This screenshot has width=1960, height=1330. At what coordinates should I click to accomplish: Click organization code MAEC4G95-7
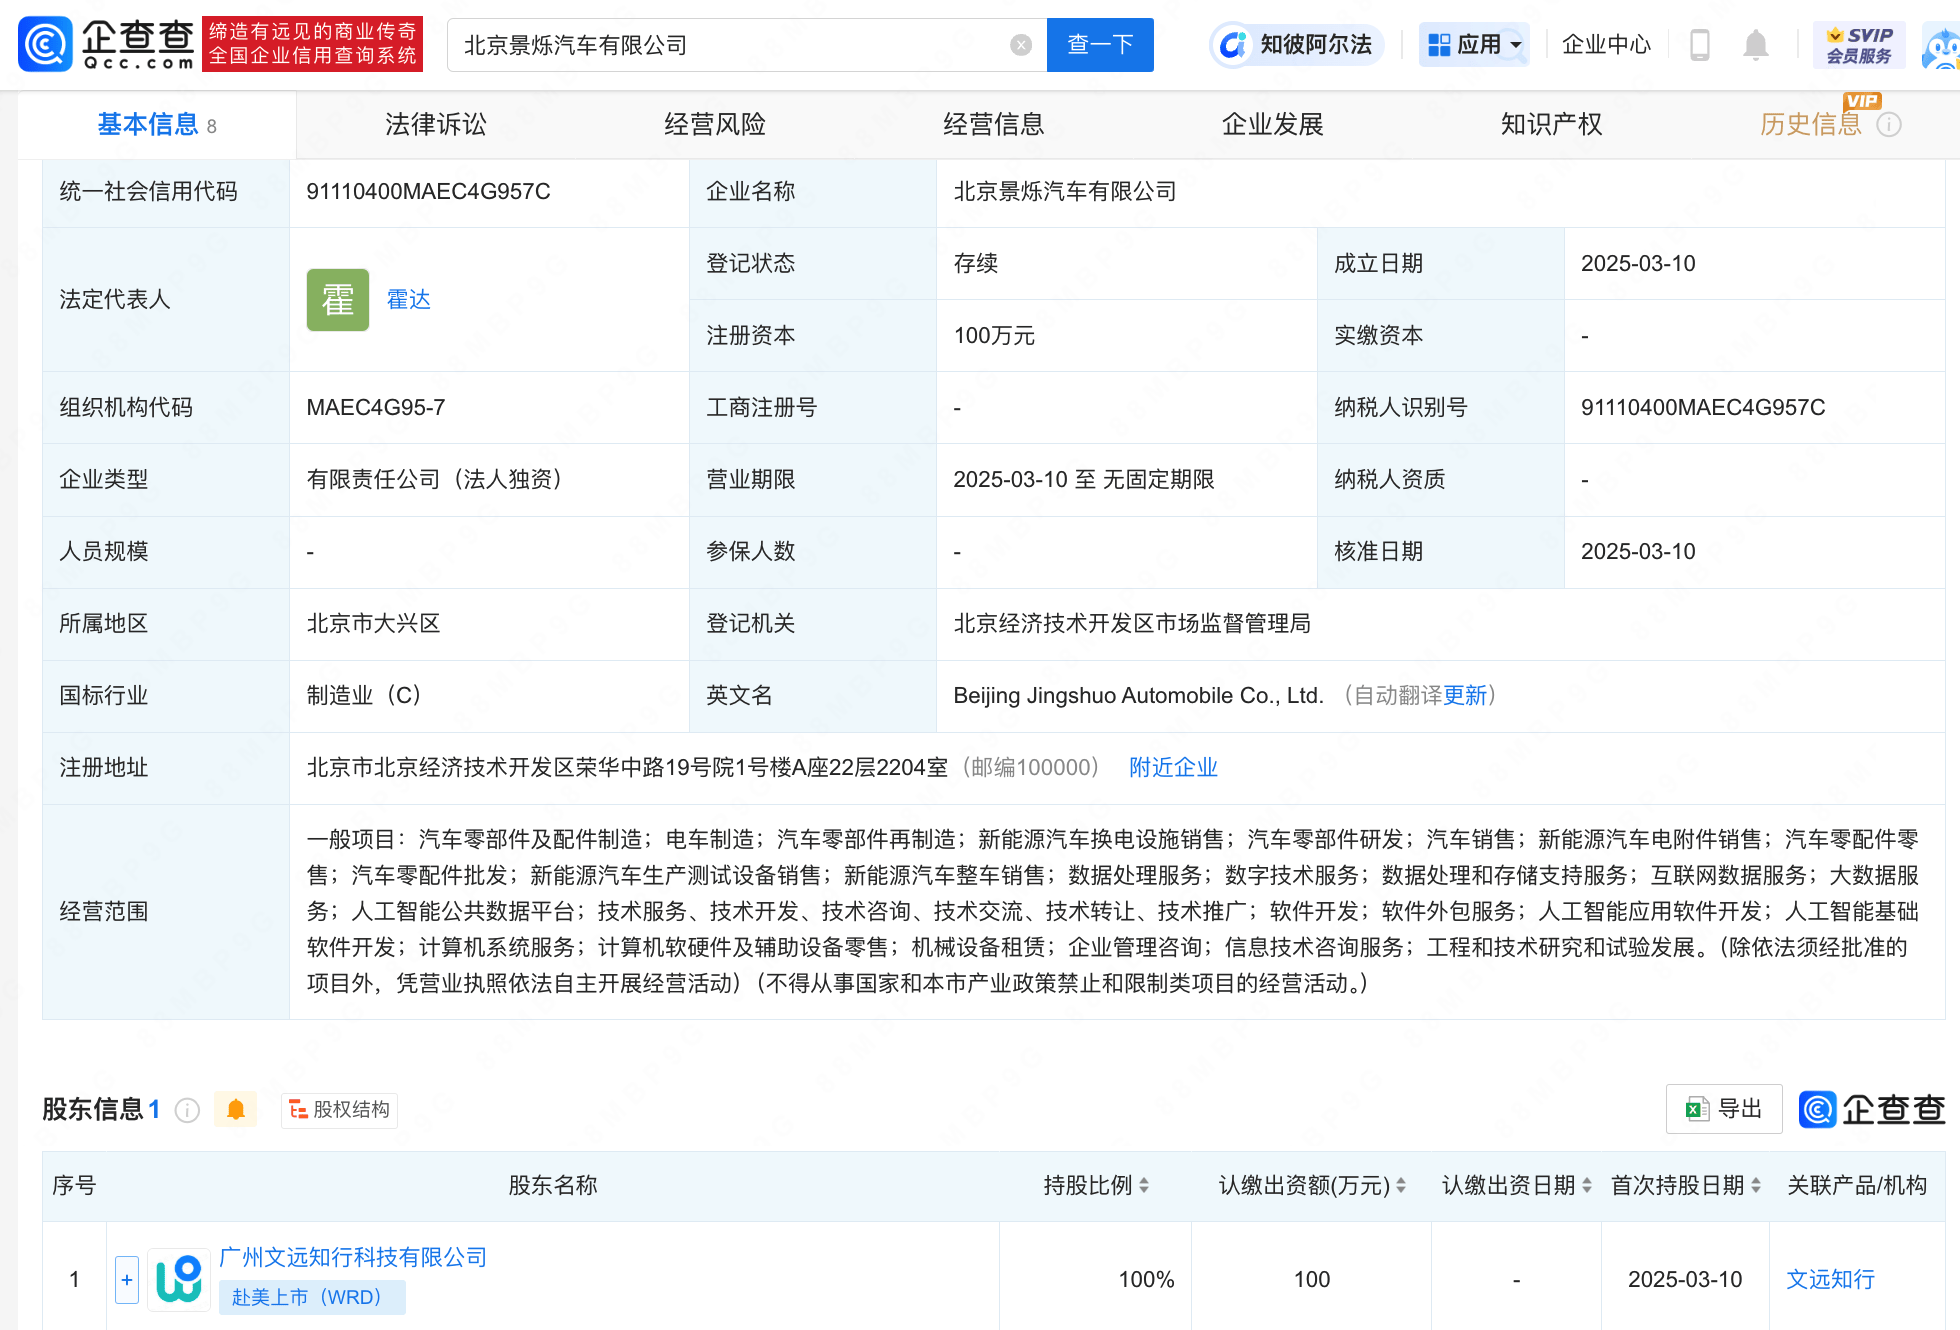click(x=376, y=407)
